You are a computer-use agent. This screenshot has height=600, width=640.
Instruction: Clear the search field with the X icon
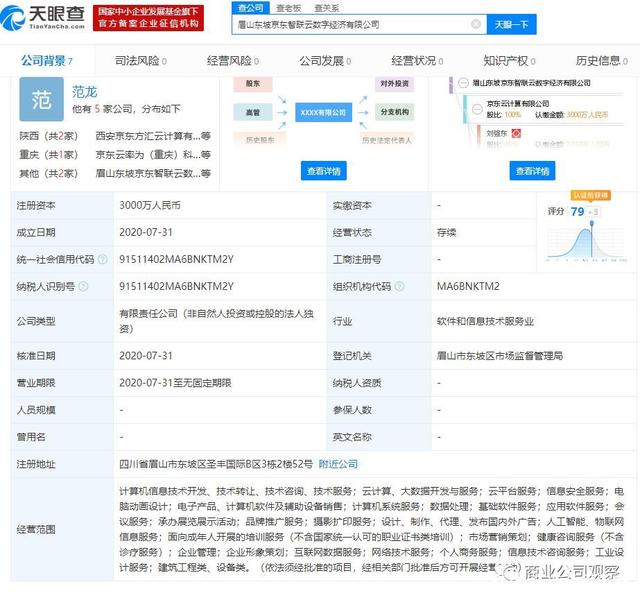point(476,24)
